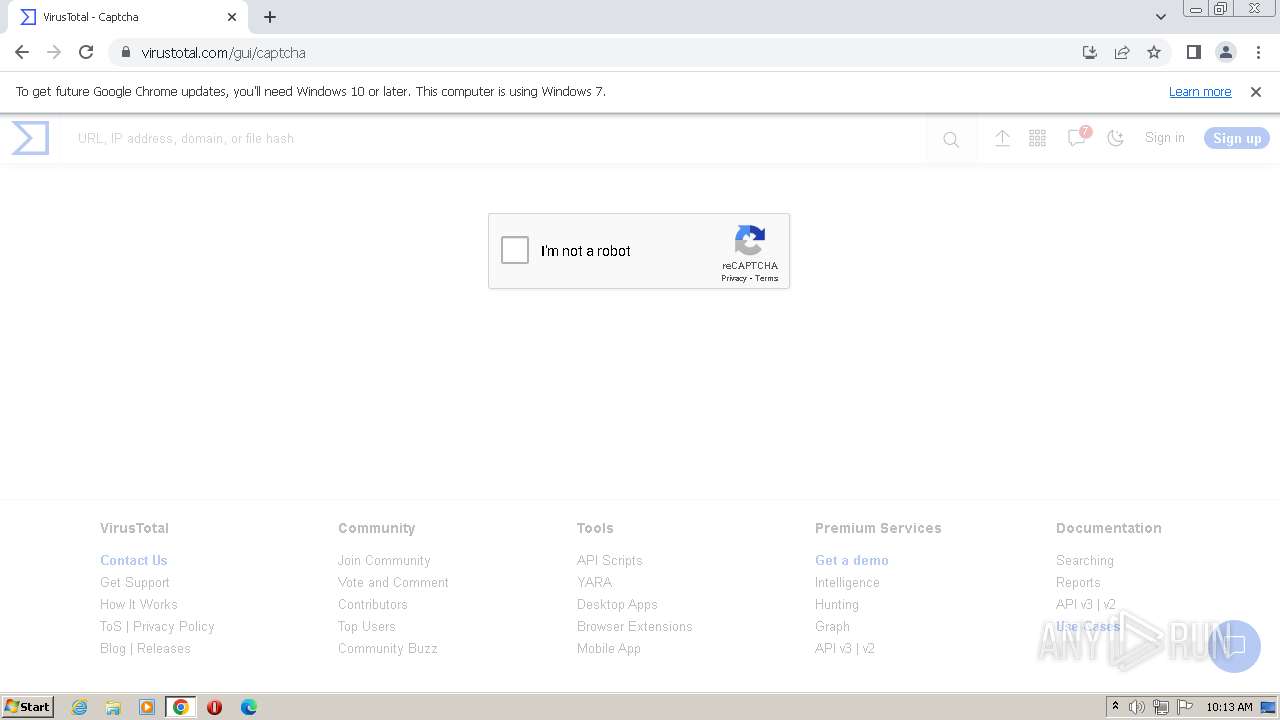Open the notifications comment icon

[x=1077, y=138]
